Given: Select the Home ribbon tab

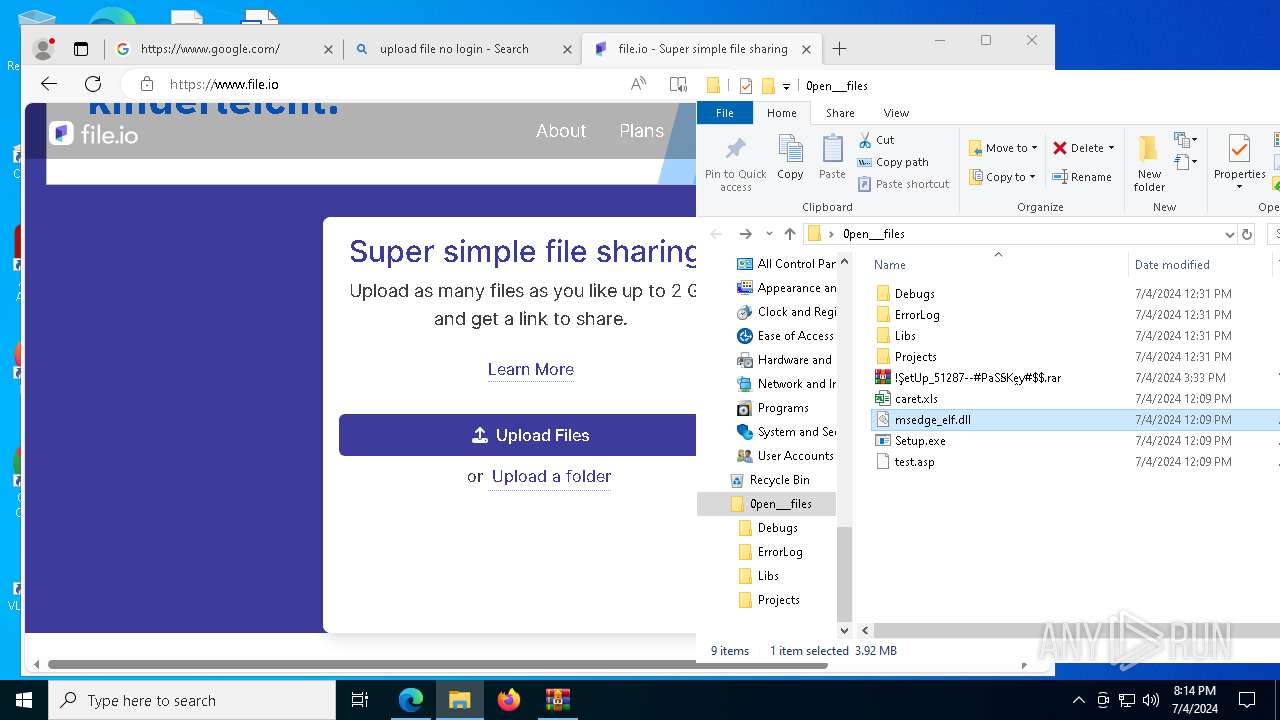Looking at the screenshot, I should click(x=782, y=113).
